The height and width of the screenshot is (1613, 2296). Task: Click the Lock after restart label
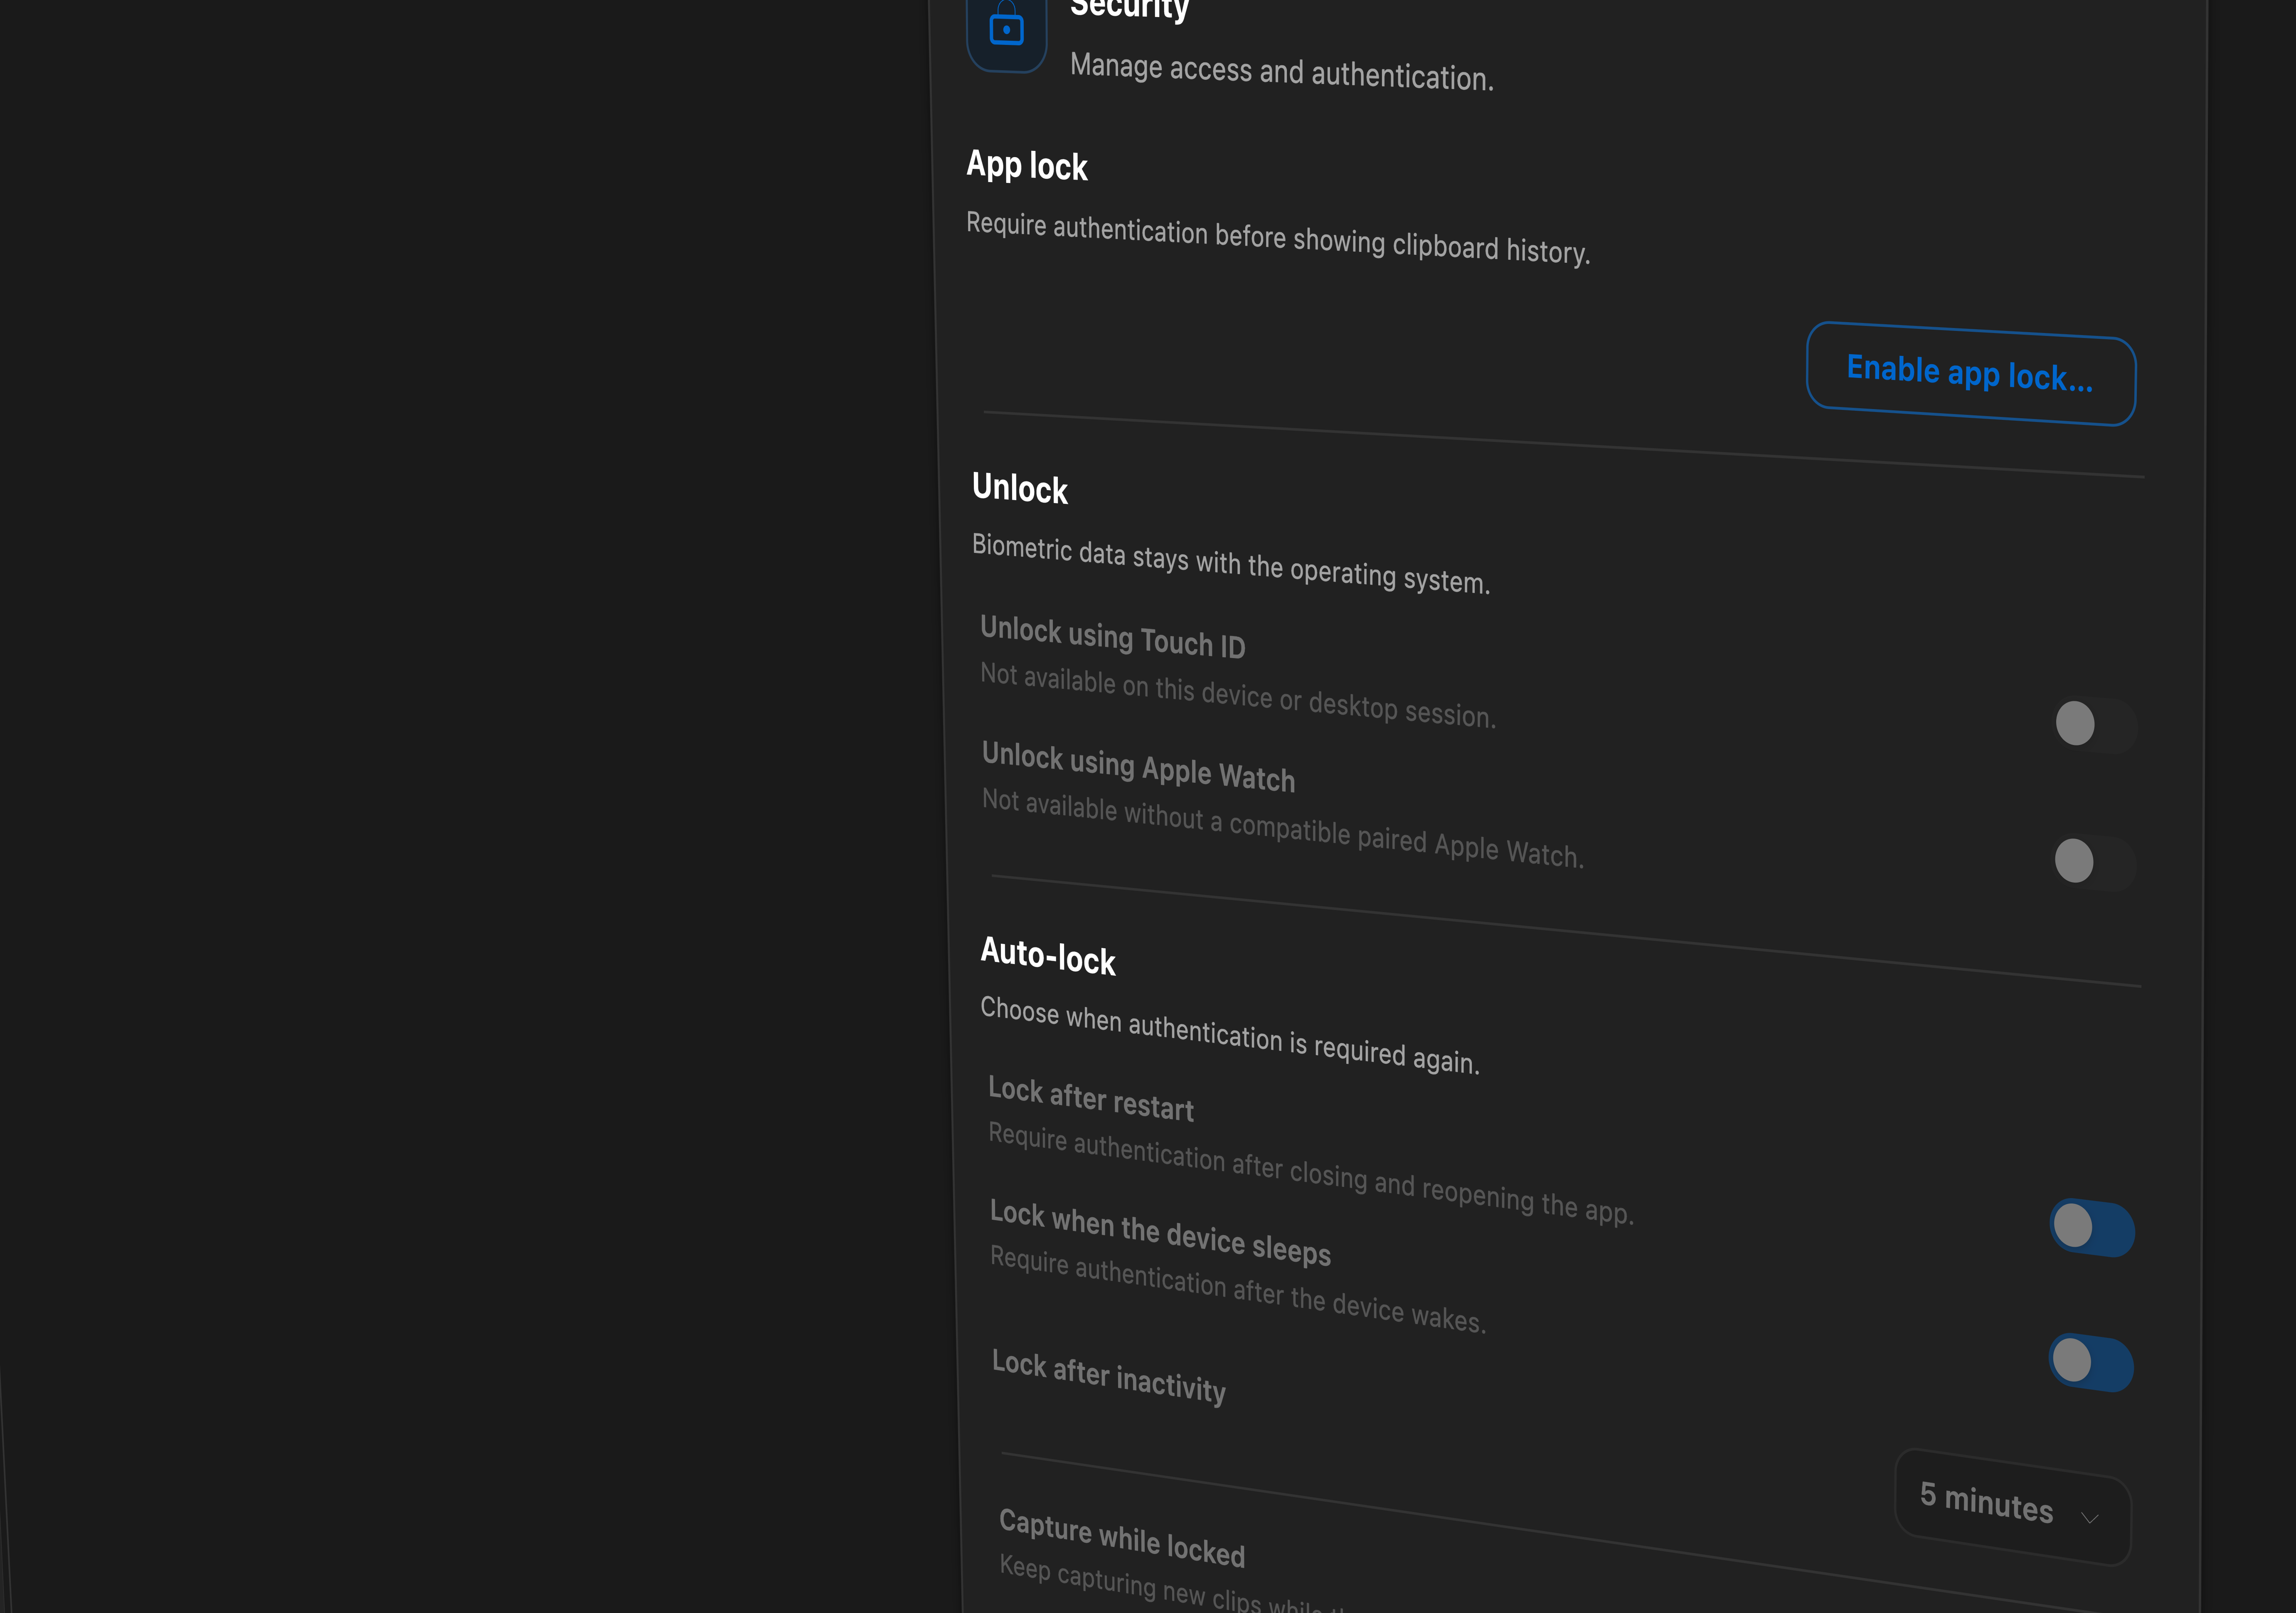coord(1091,1099)
